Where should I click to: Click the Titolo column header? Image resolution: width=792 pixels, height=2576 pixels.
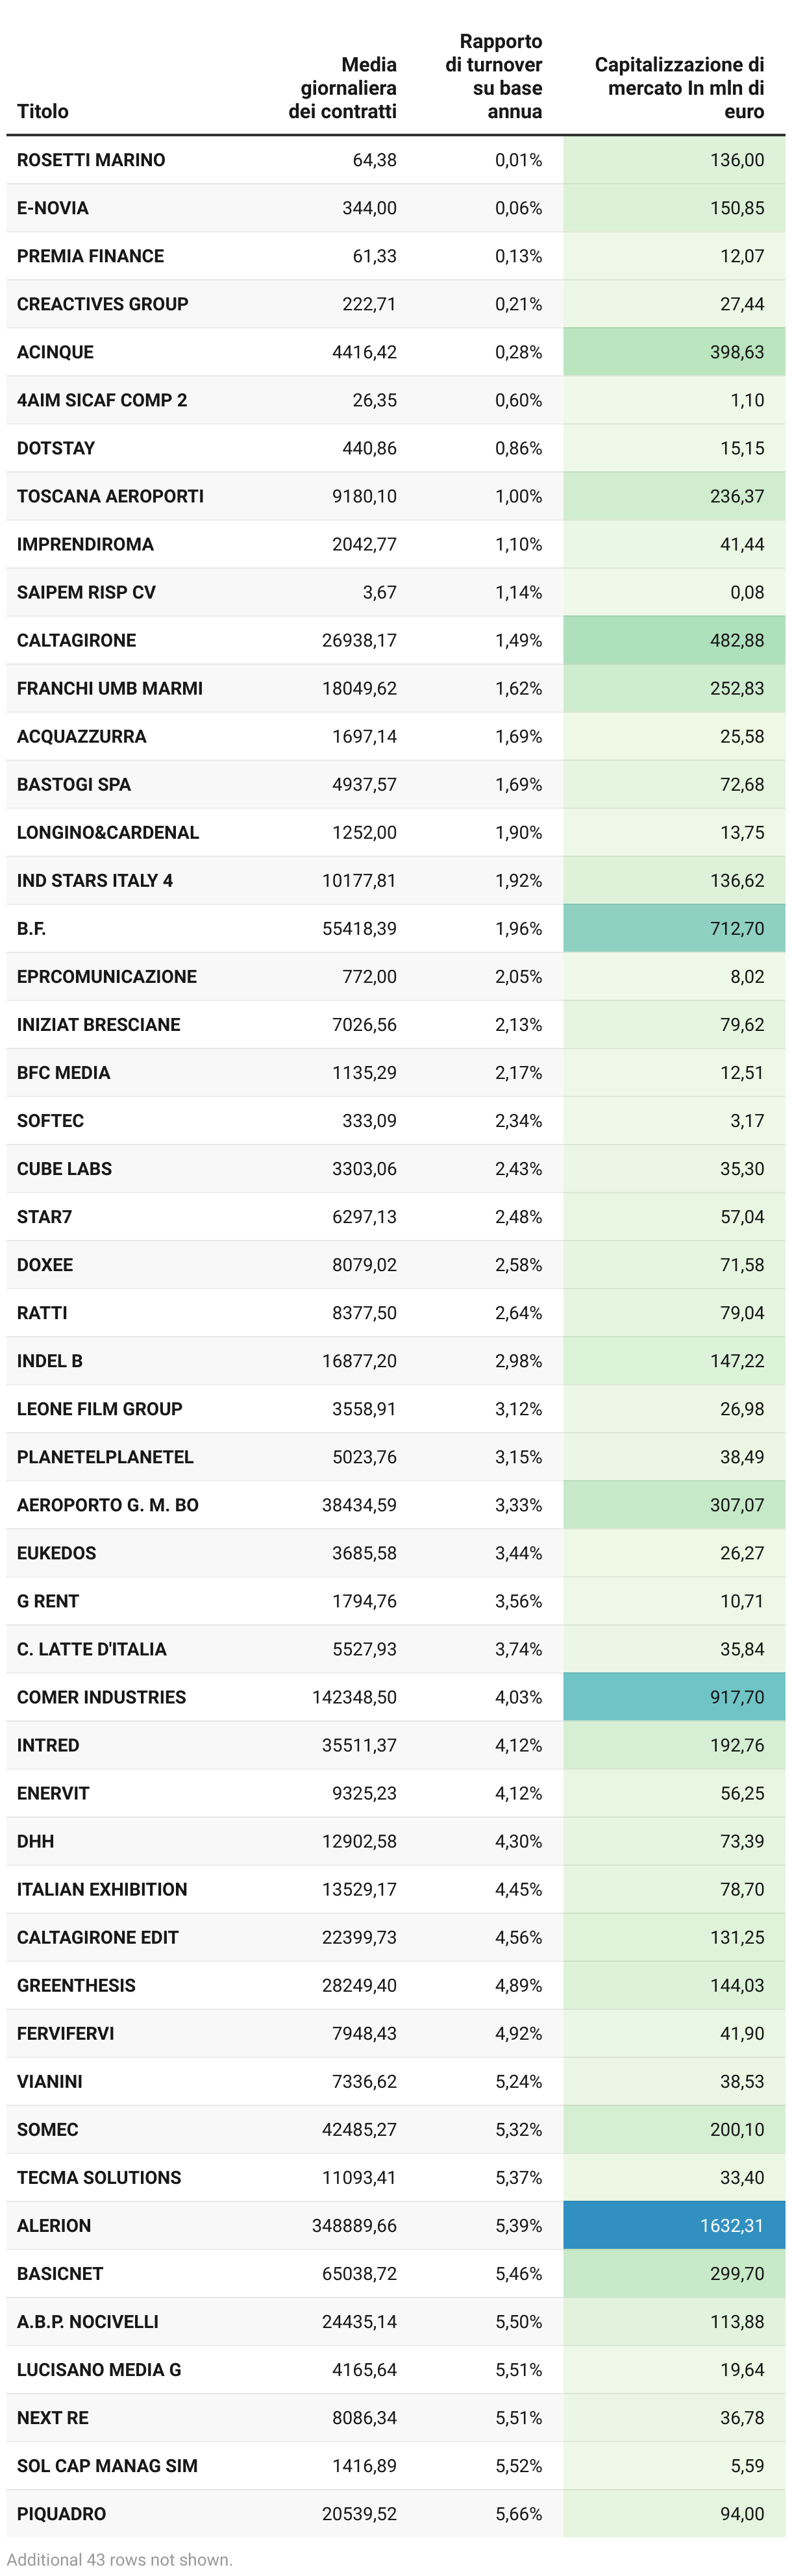pos(43,111)
